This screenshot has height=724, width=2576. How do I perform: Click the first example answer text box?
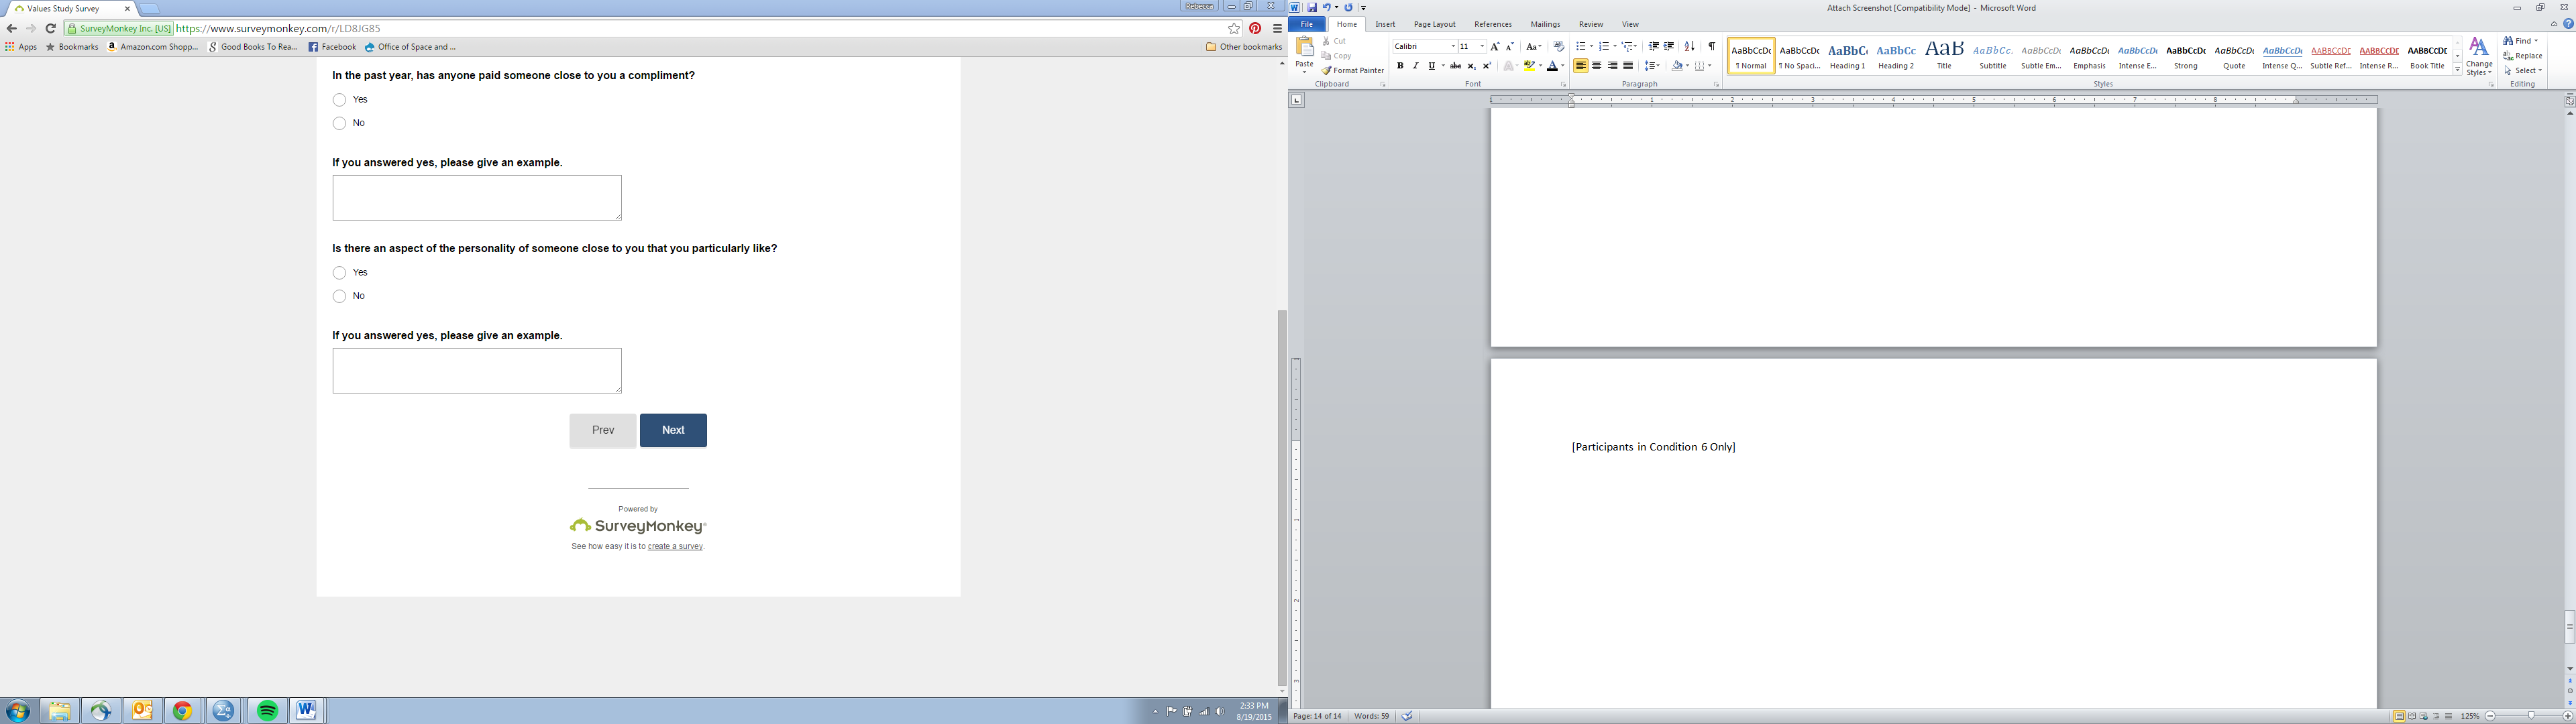tap(477, 198)
